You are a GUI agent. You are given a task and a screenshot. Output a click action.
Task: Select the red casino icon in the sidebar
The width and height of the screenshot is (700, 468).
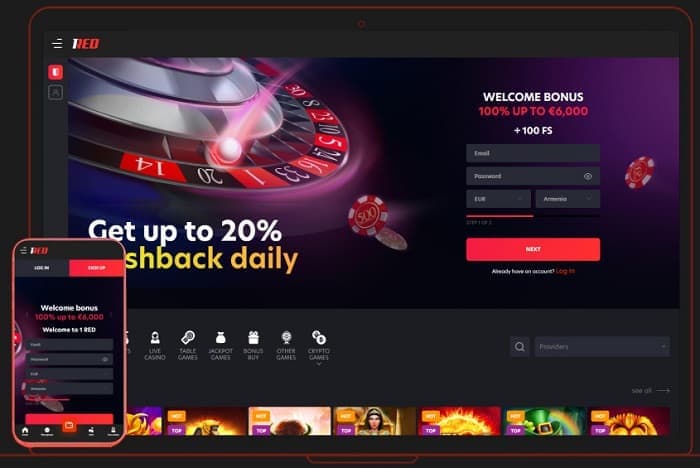coord(55,72)
